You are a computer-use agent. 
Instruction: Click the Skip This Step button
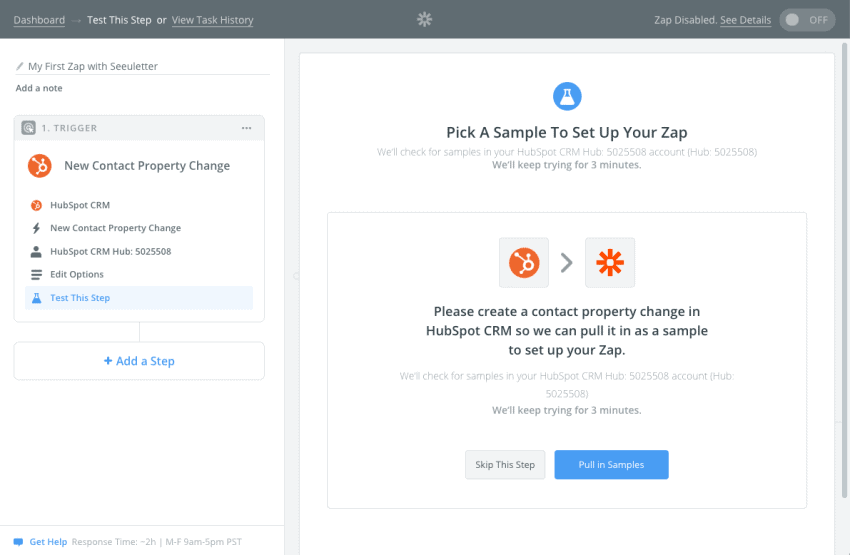(x=505, y=464)
